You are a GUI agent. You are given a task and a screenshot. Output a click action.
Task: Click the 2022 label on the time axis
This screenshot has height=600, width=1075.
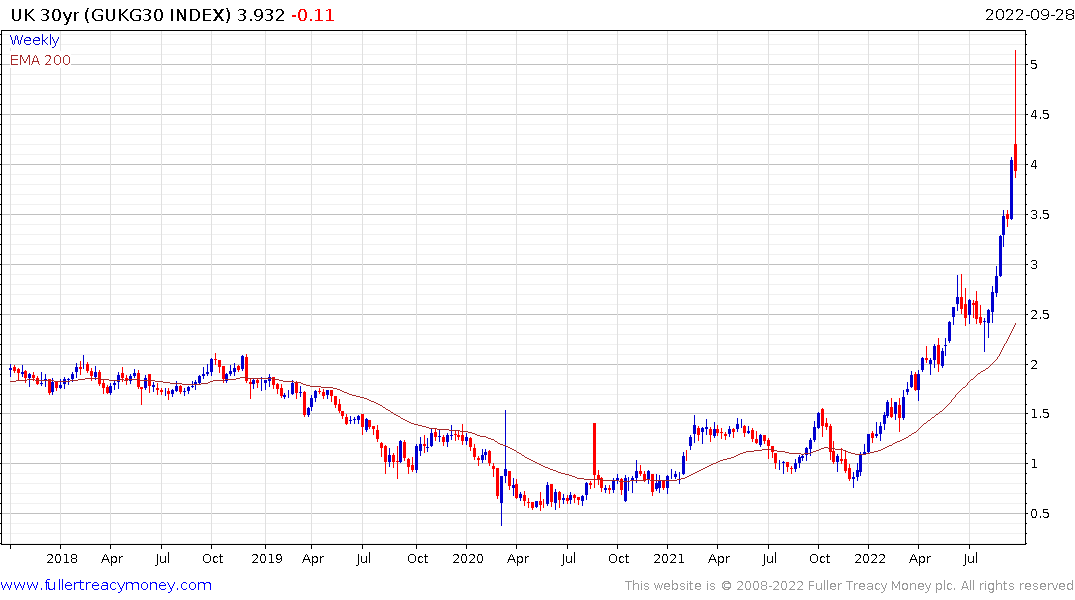tap(869, 558)
